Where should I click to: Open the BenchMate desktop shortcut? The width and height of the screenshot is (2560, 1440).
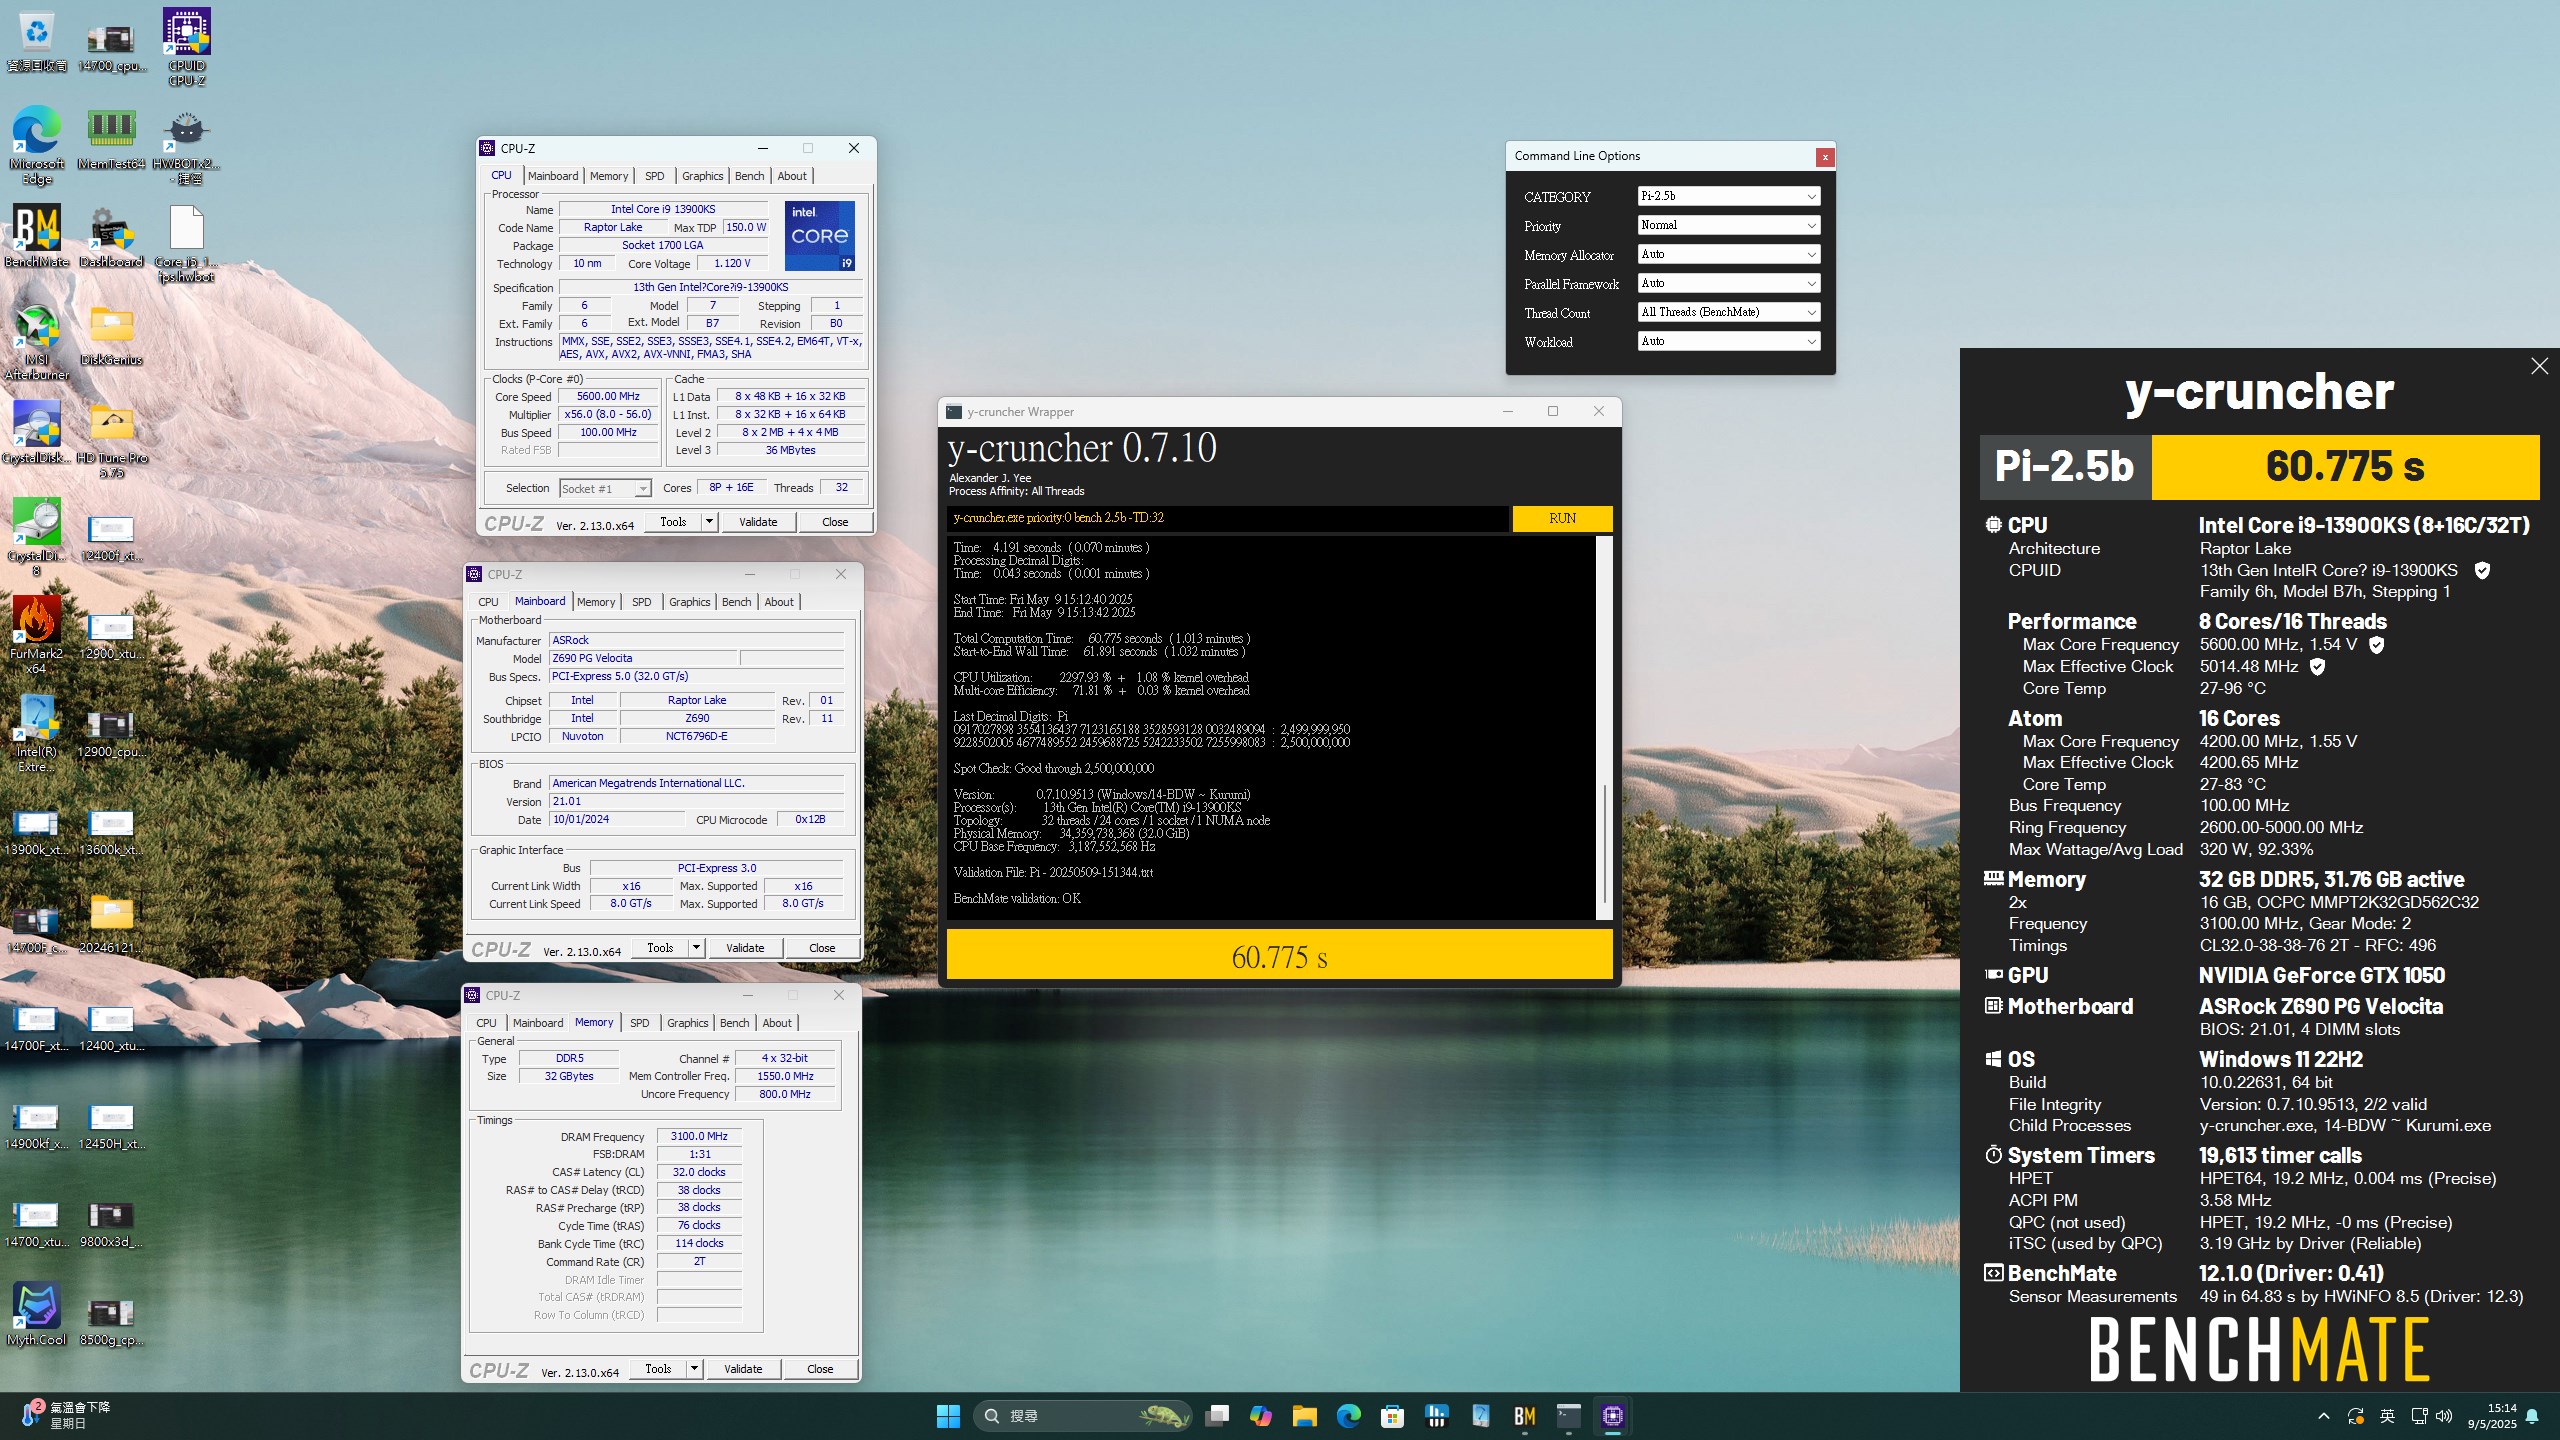pyautogui.click(x=37, y=236)
